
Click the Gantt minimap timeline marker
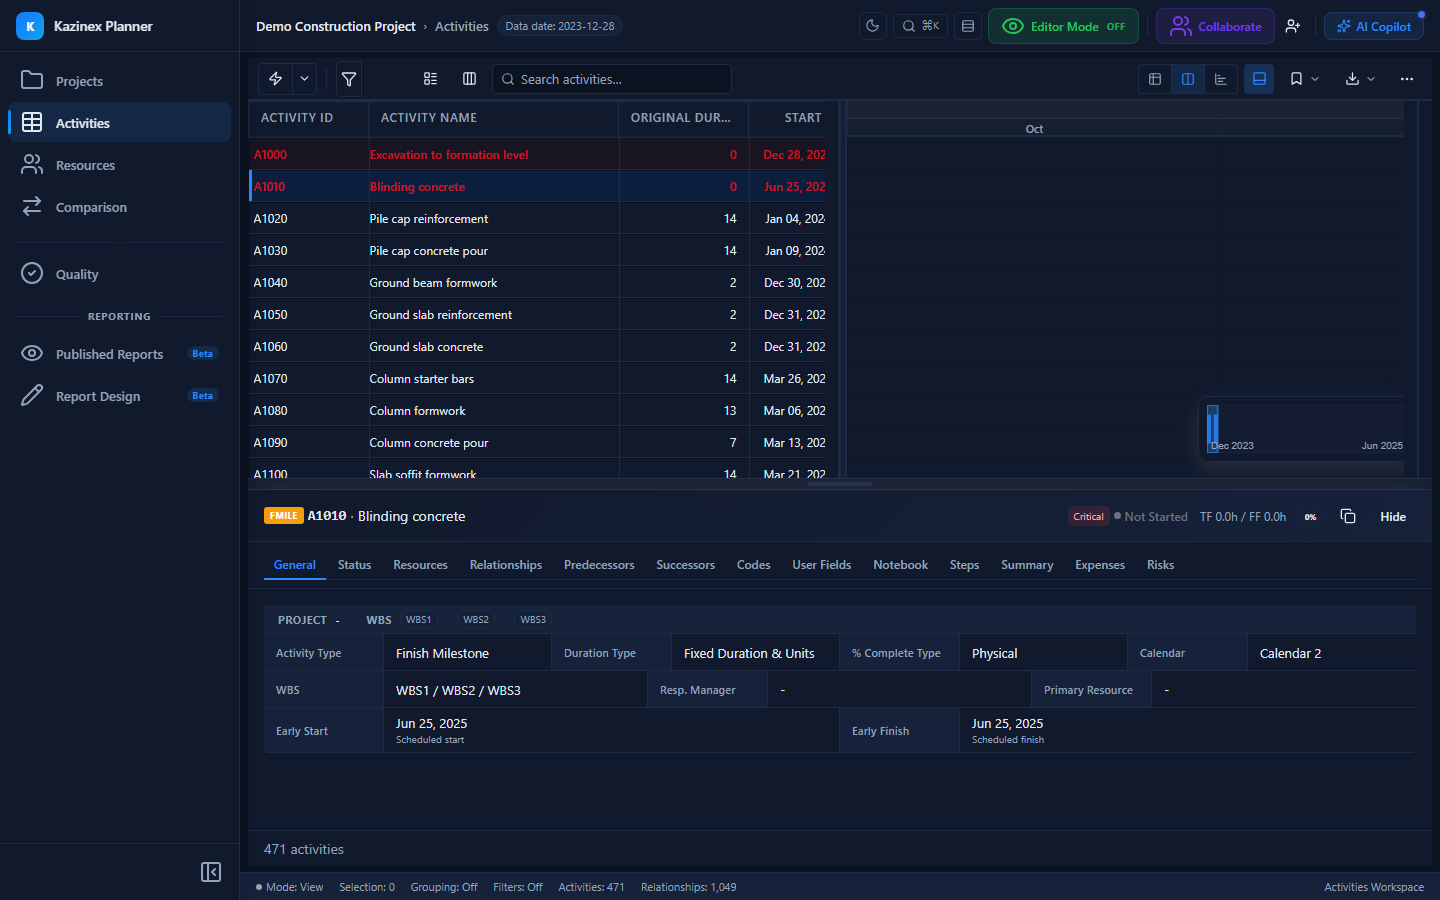pos(1213,428)
